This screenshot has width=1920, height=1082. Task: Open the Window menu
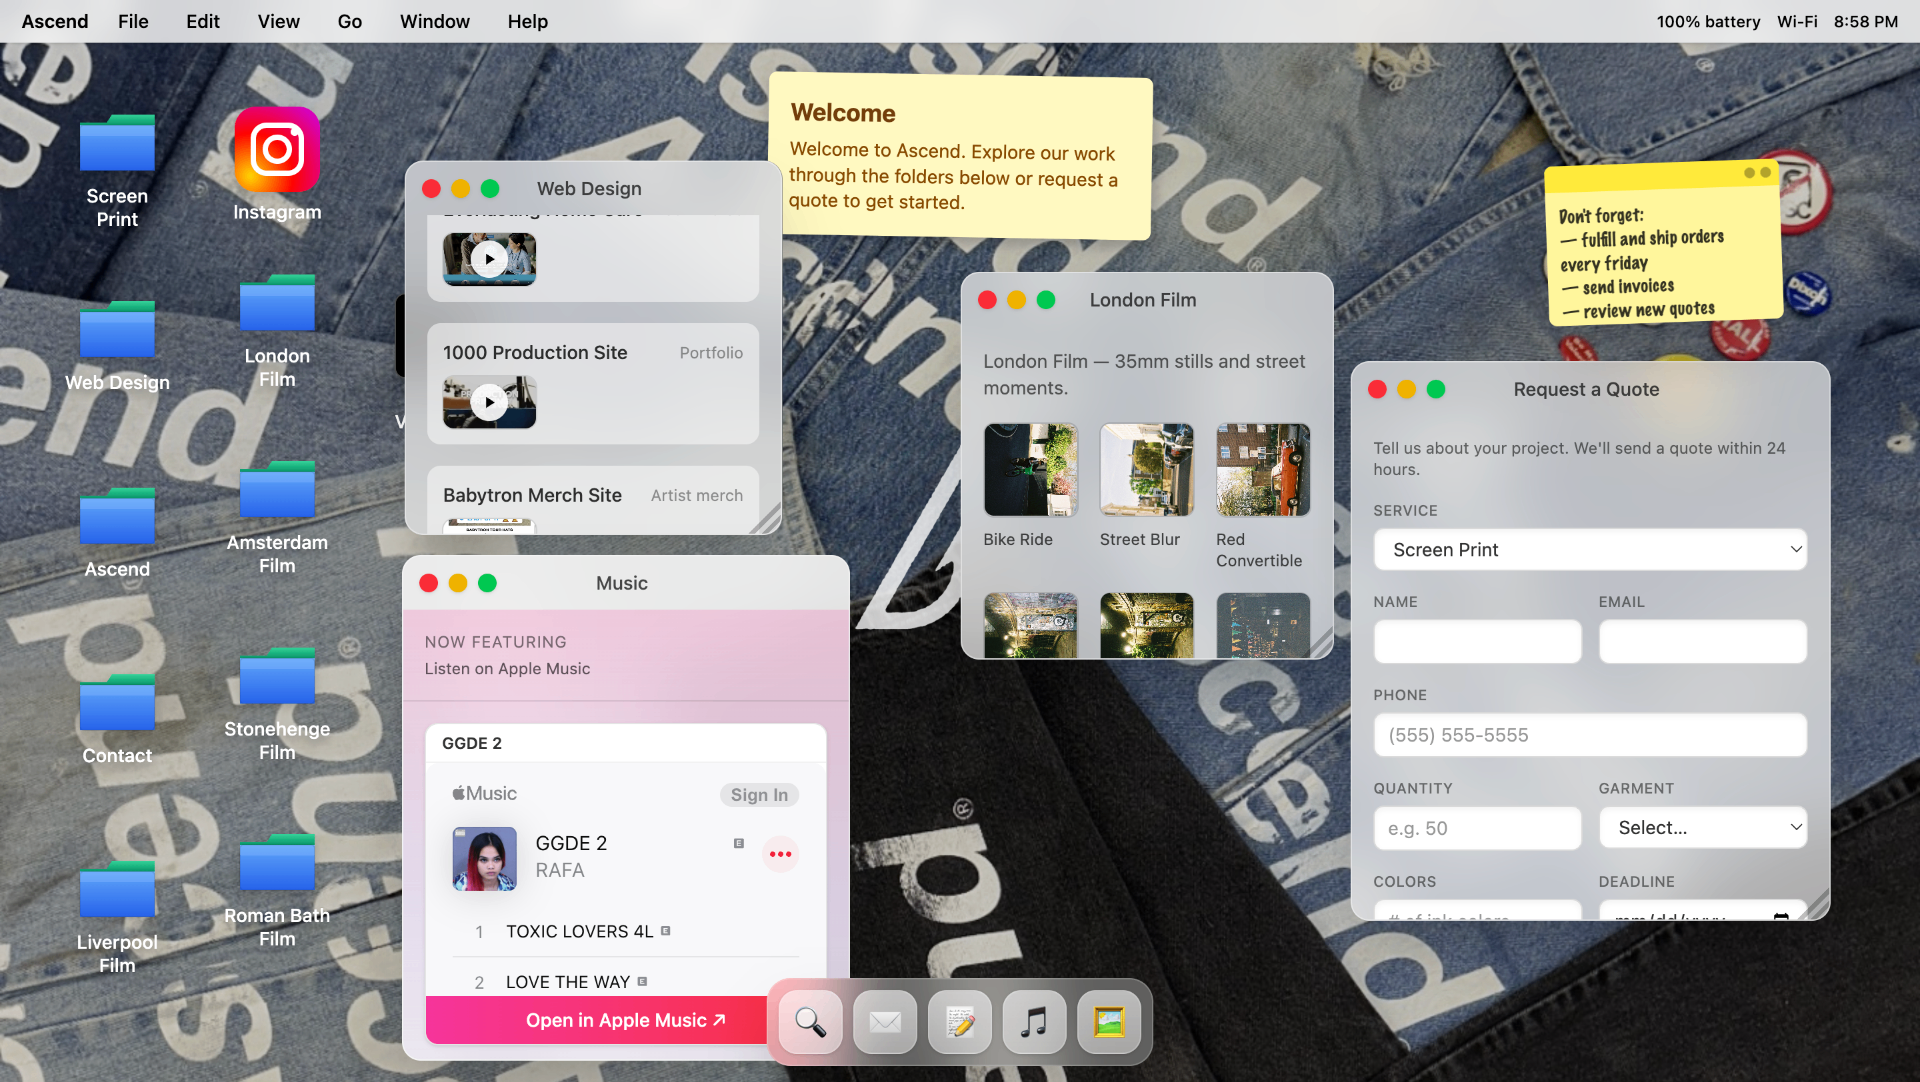click(435, 21)
